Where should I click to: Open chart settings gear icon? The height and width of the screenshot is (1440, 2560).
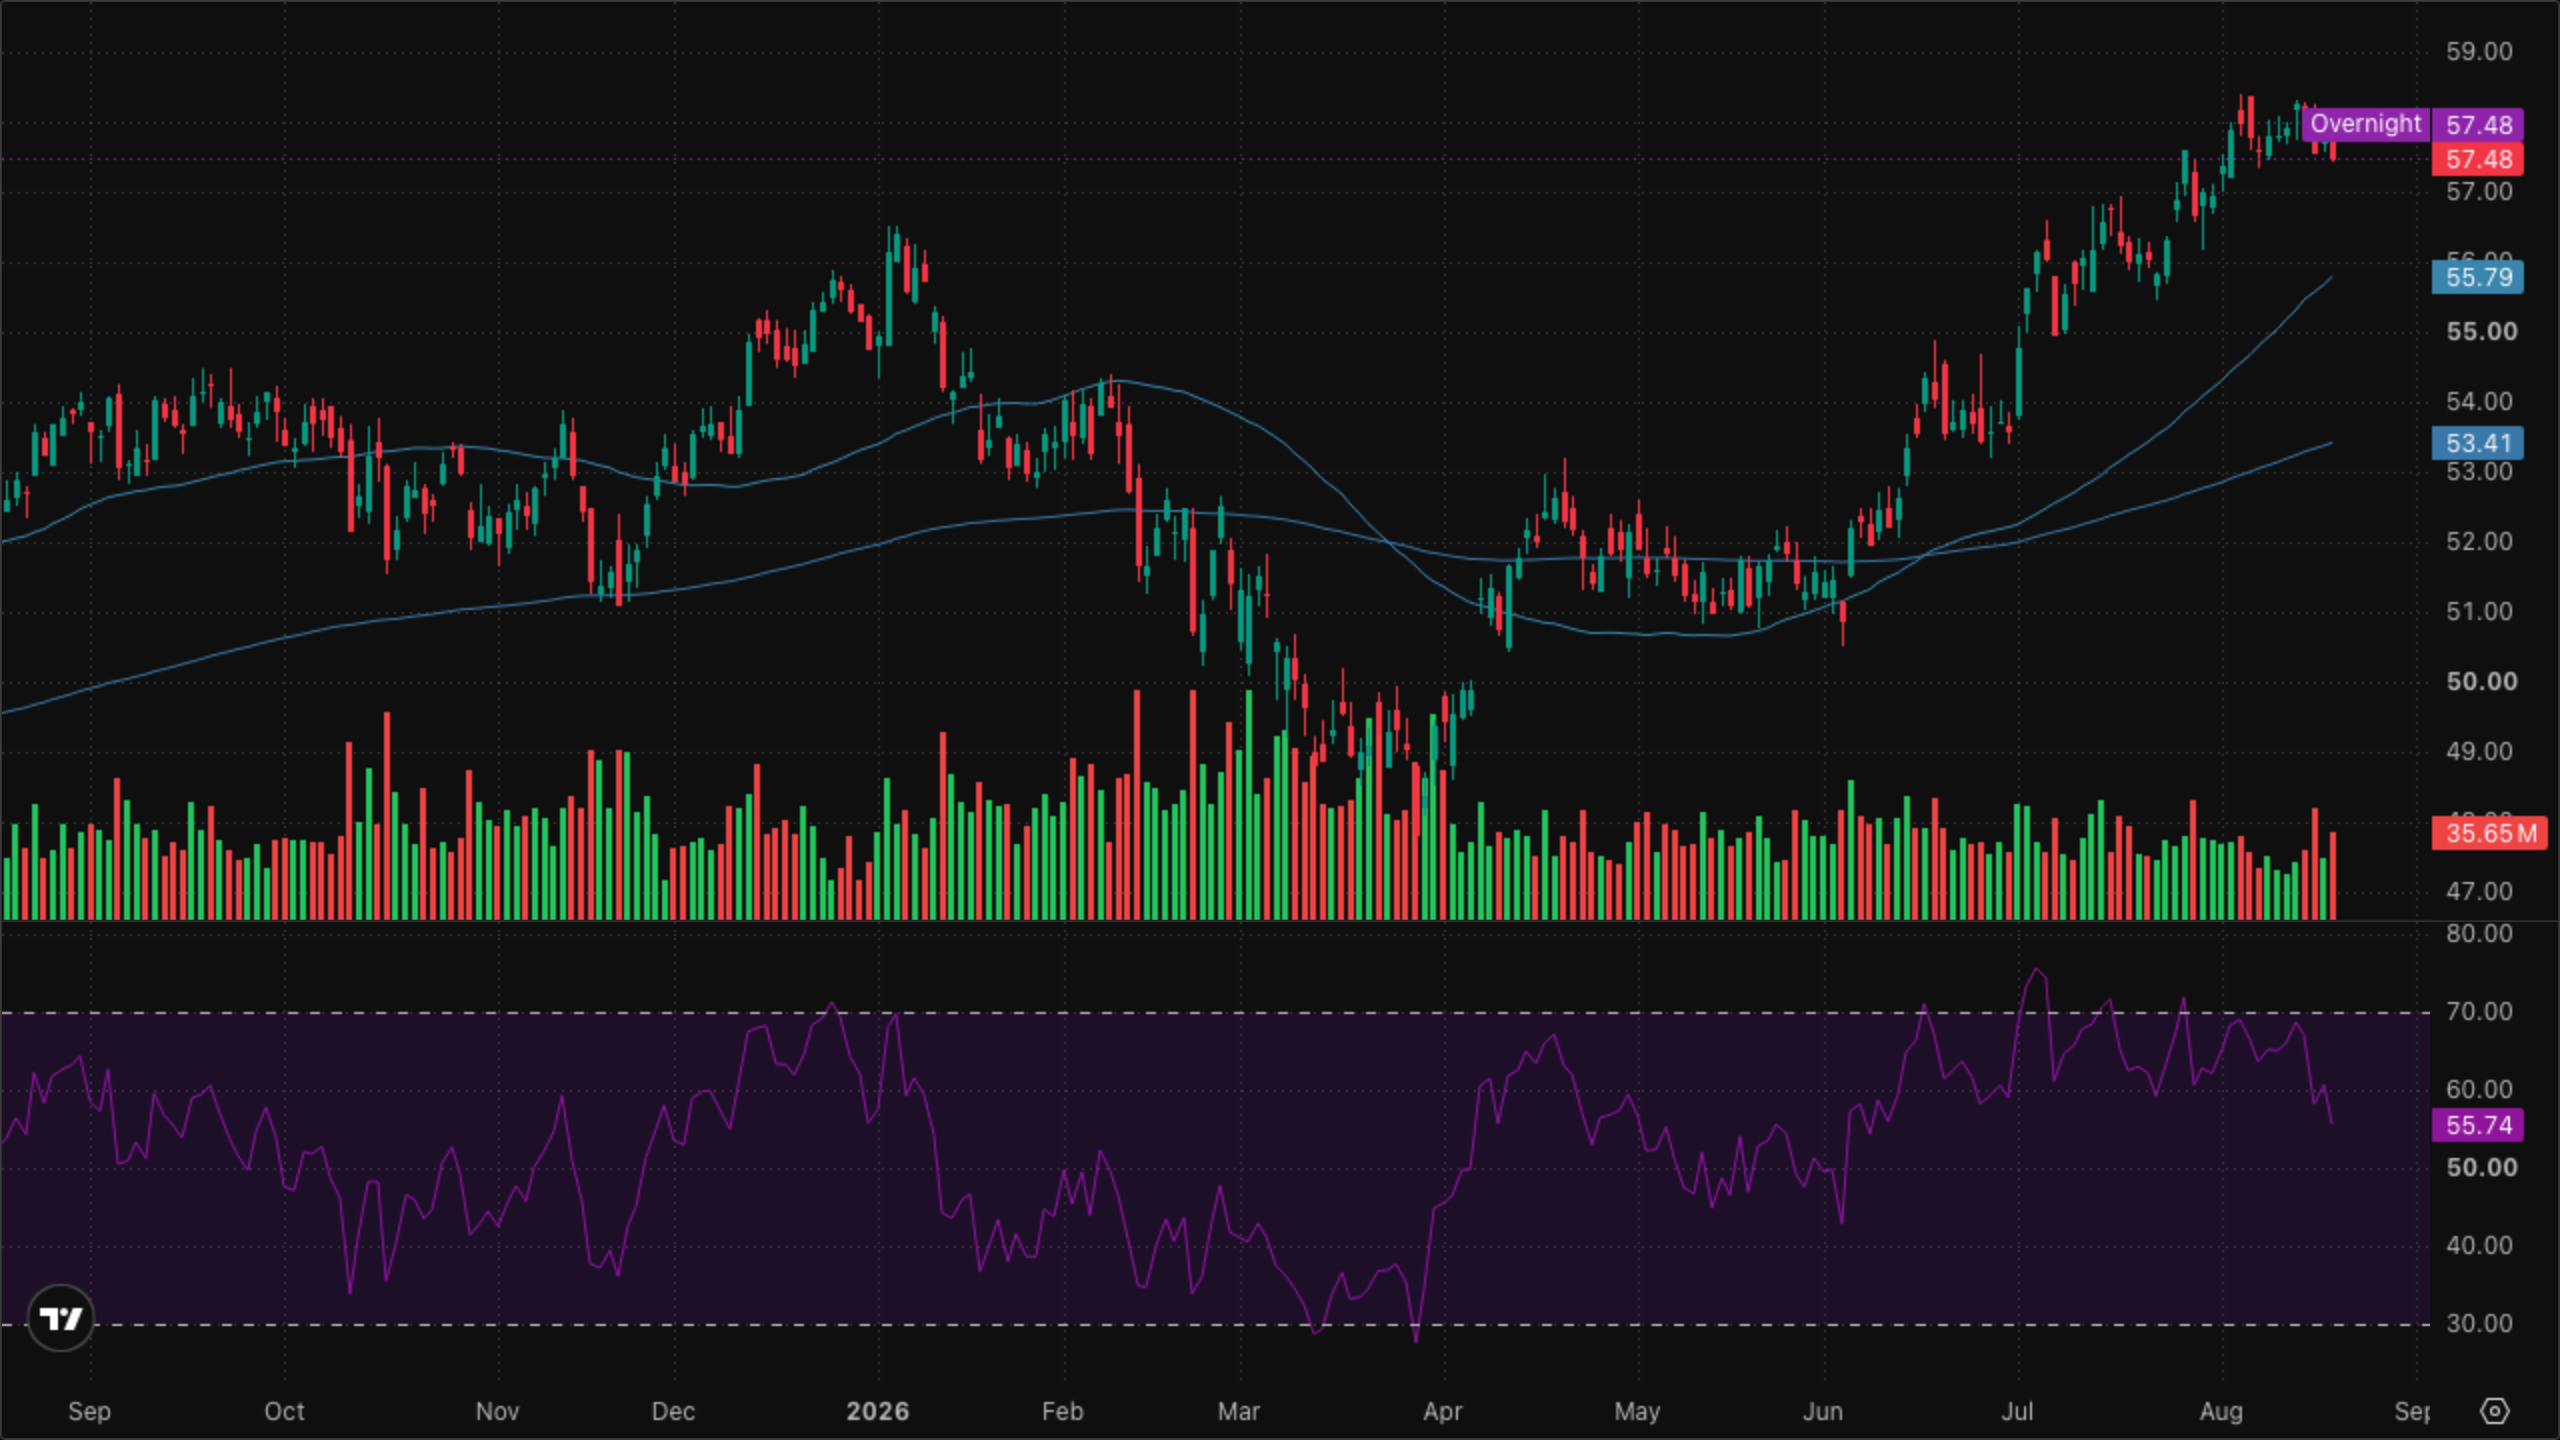pos(2495,1411)
